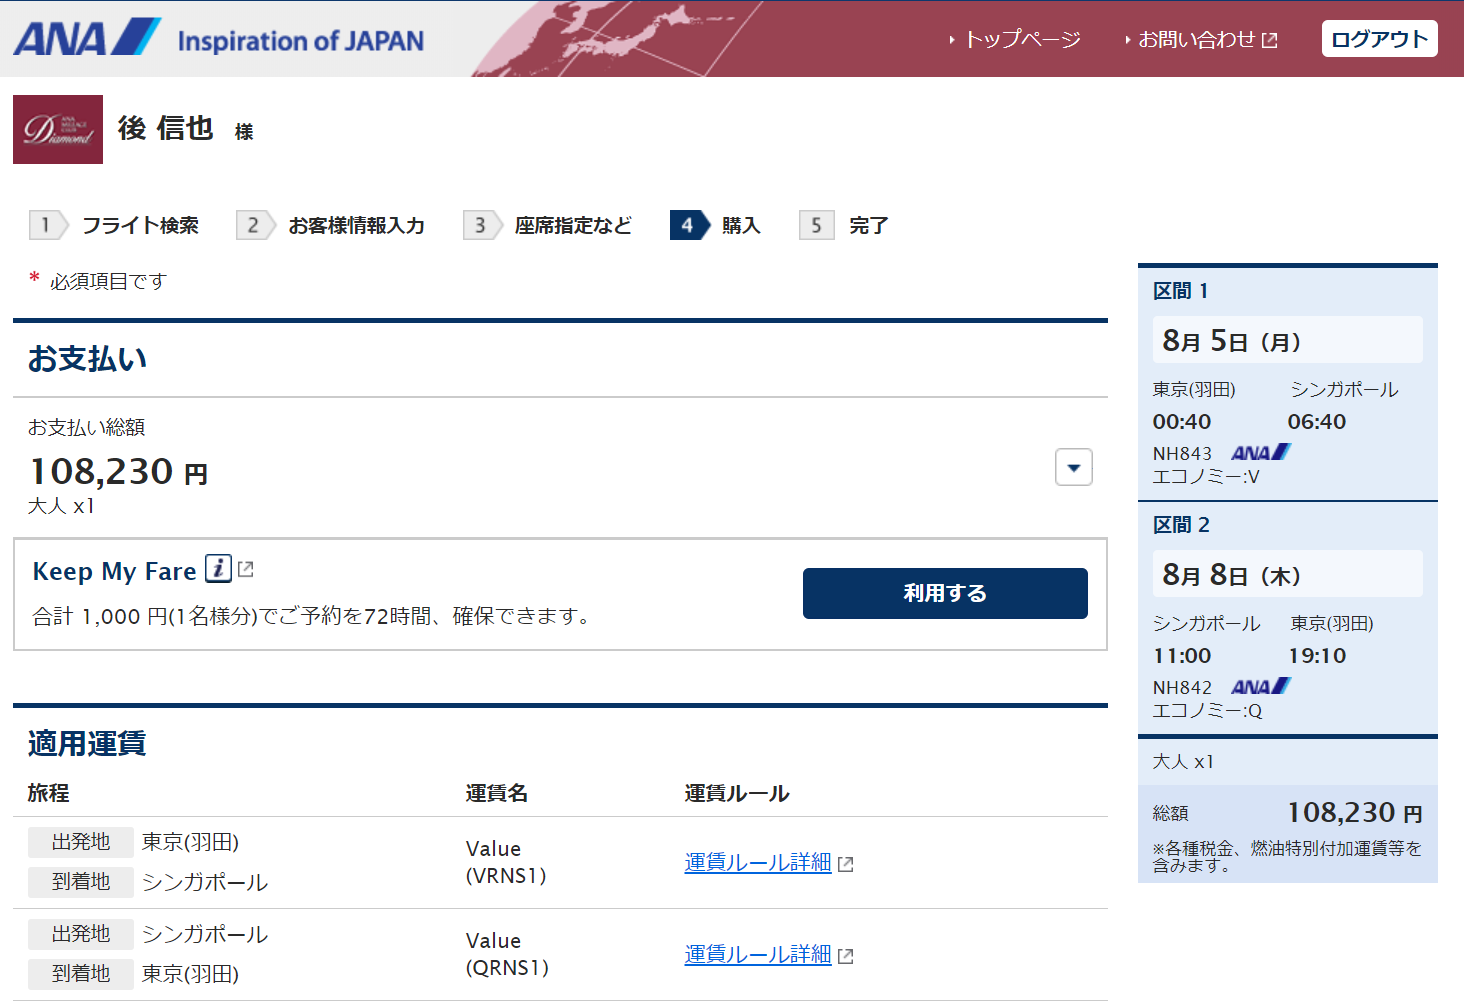Click the 旅程 column header
The width and height of the screenshot is (1464, 1003).
point(48,794)
